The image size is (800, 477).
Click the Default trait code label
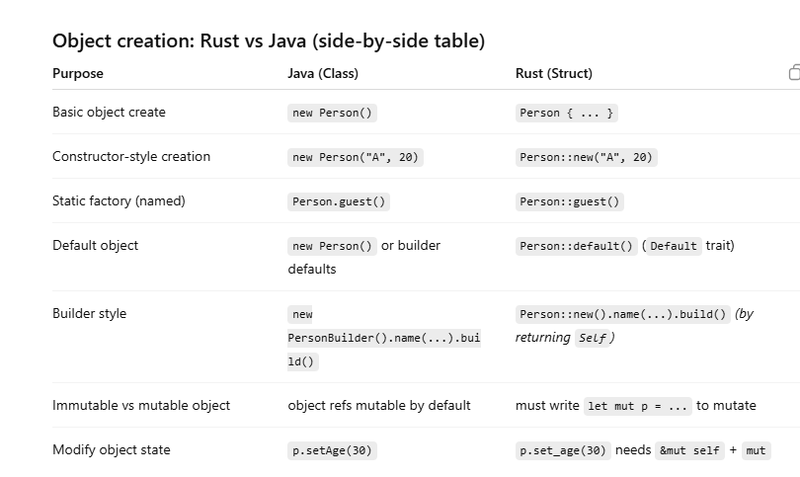click(x=674, y=246)
